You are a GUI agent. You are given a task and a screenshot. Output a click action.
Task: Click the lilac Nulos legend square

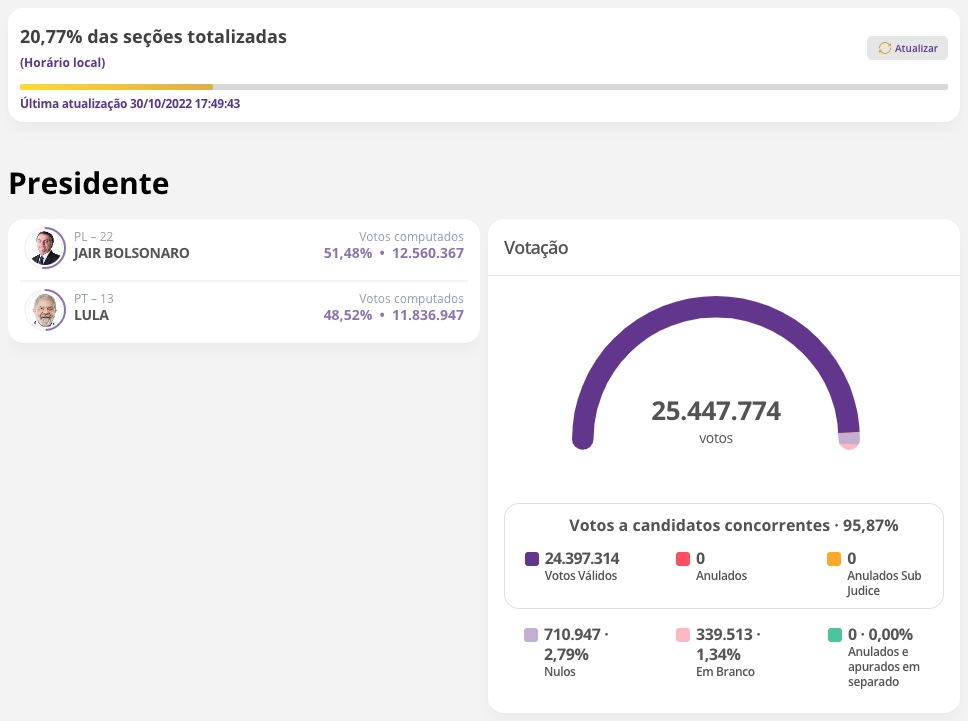(532, 634)
